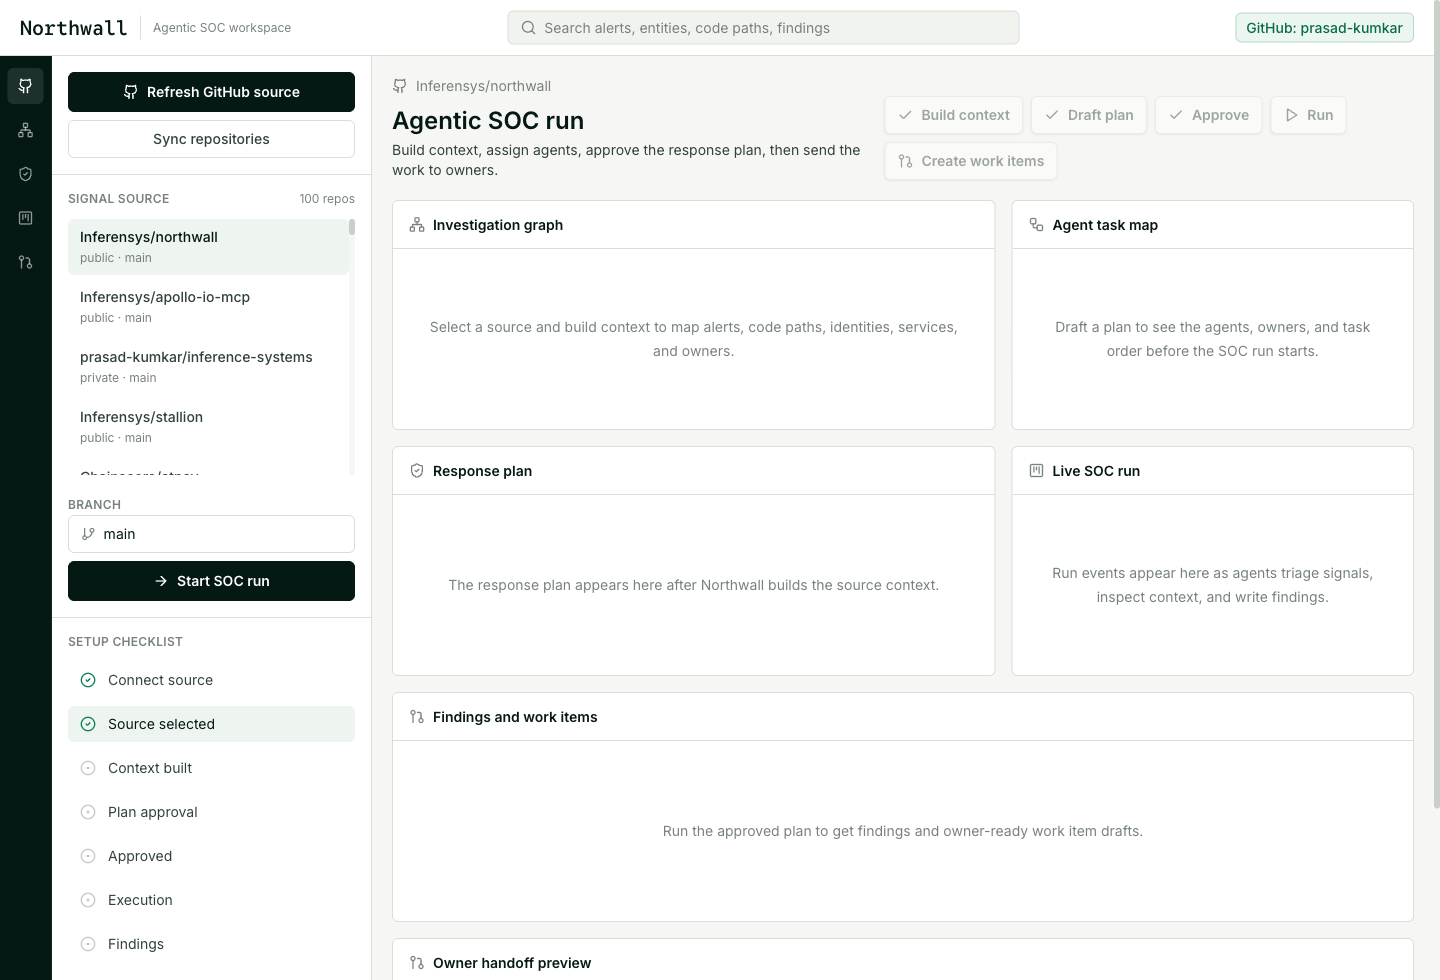This screenshot has height=980, width=1440.
Task: Click the Investigation graph panel icon
Action: (417, 225)
